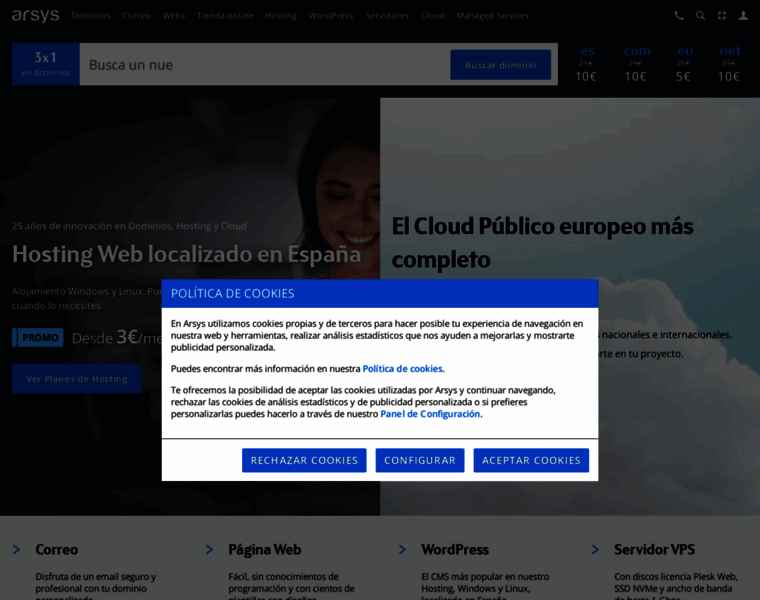The height and width of the screenshot is (600, 760).
Task: Open the Tienda online menu
Action: point(225,16)
